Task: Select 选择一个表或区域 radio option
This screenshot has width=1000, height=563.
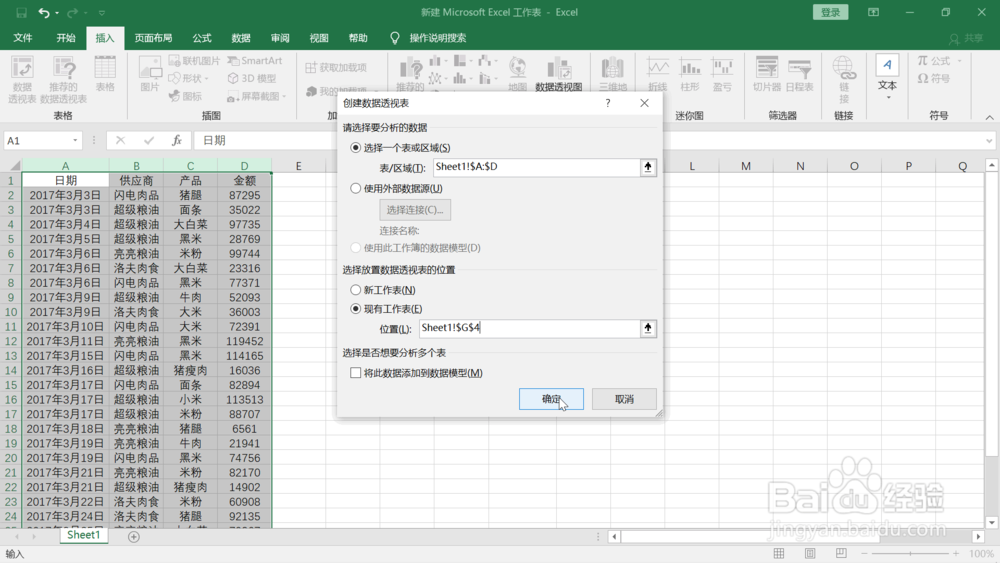Action: click(x=355, y=147)
